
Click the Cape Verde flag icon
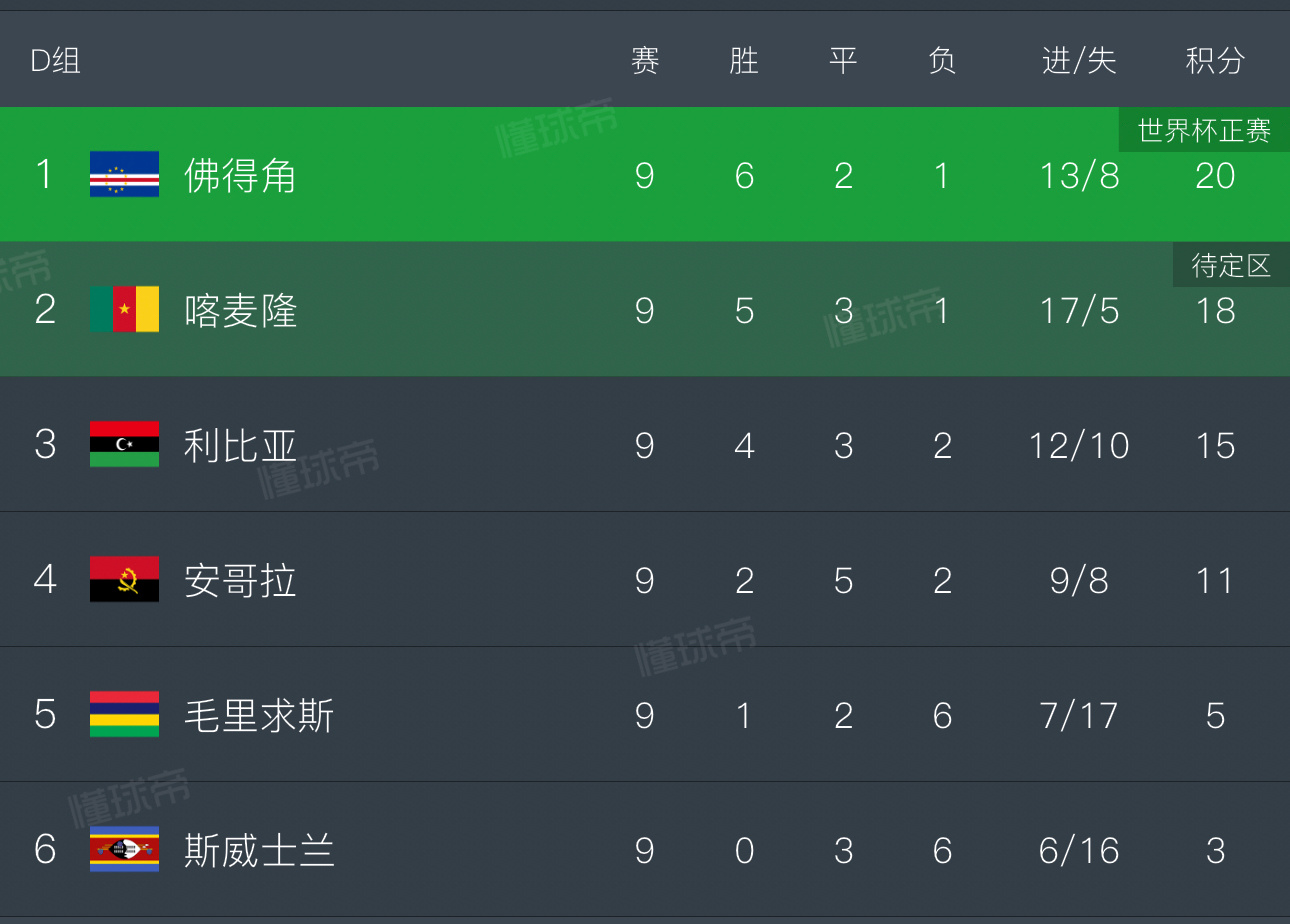click(x=124, y=174)
